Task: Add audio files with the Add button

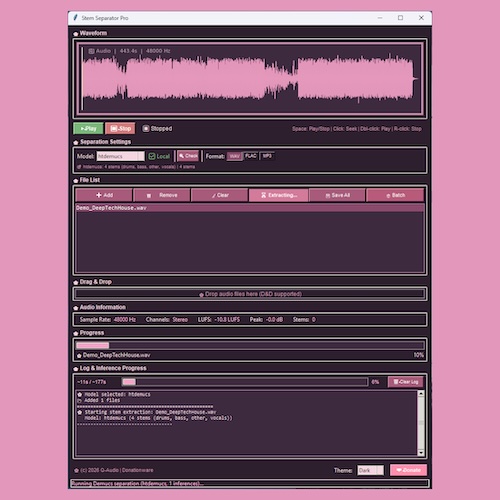Action: (104, 195)
